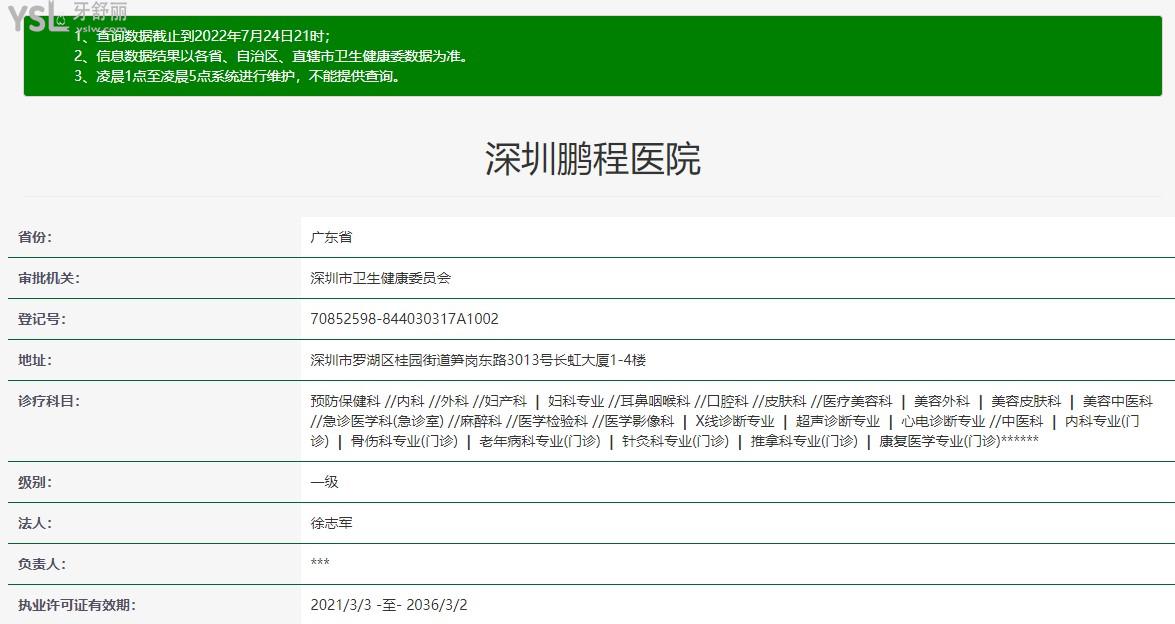This screenshot has width=1175, height=624.
Task: Click the 骨伤科专业(门诊) entry
Action: [x=404, y=442]
